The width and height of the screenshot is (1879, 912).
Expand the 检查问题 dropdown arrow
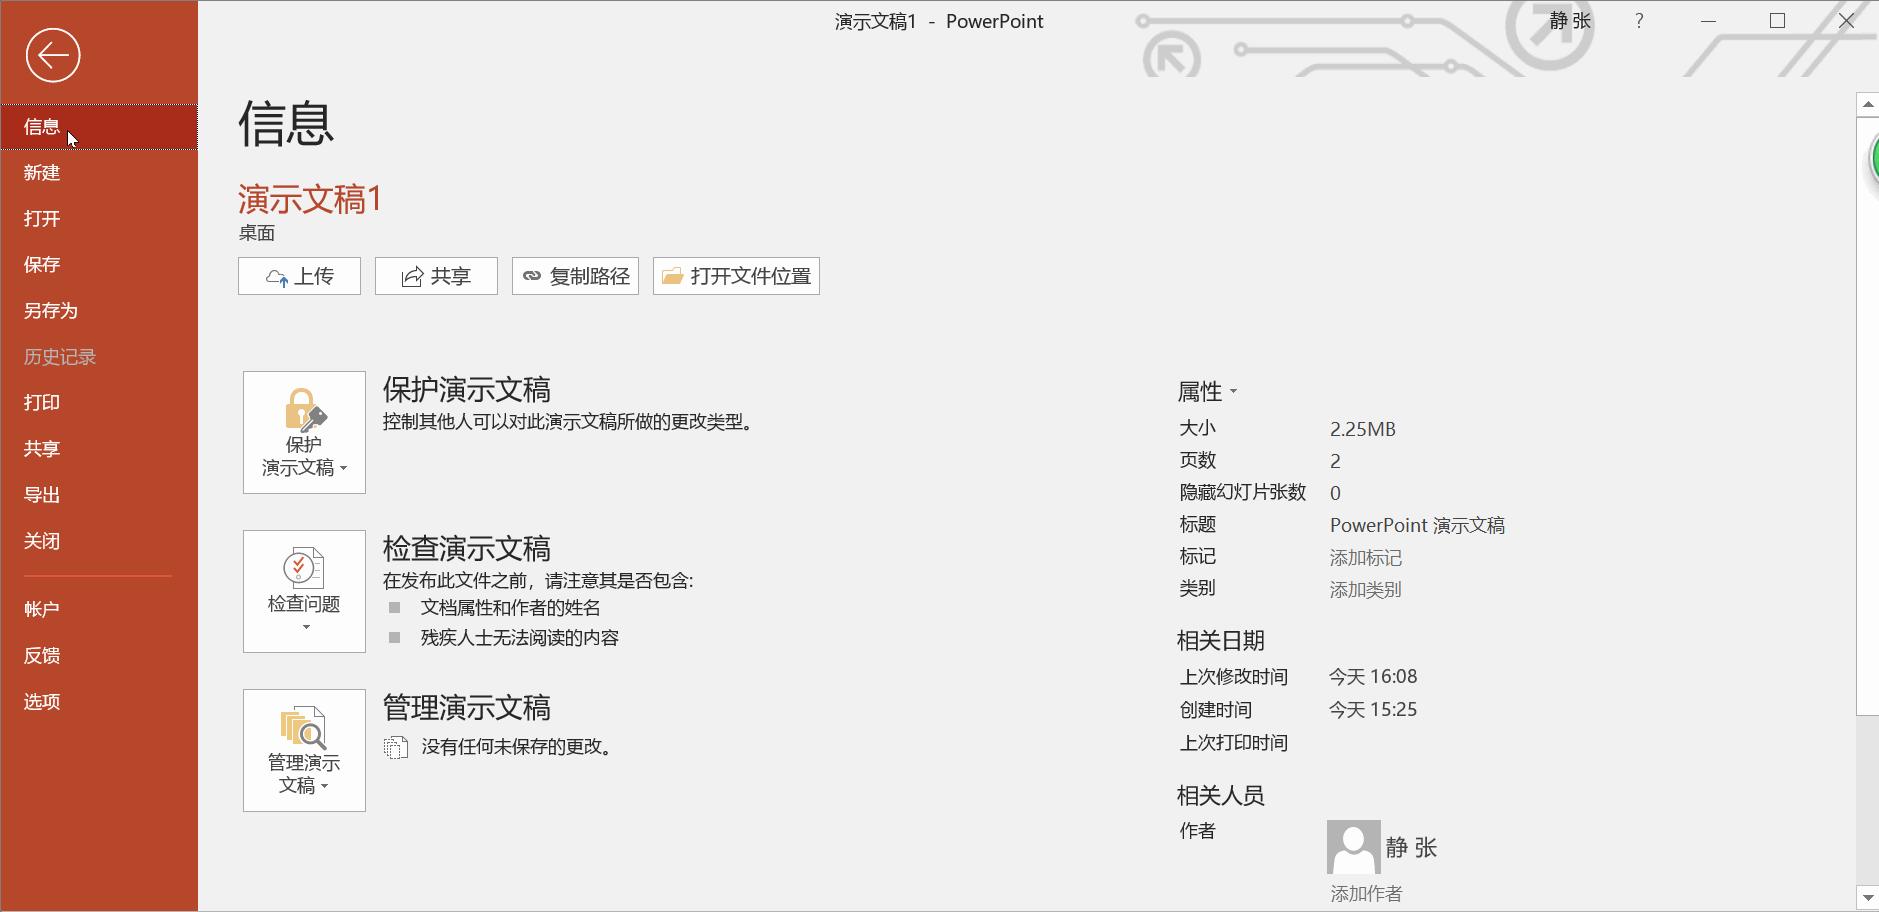pos(304,627)
